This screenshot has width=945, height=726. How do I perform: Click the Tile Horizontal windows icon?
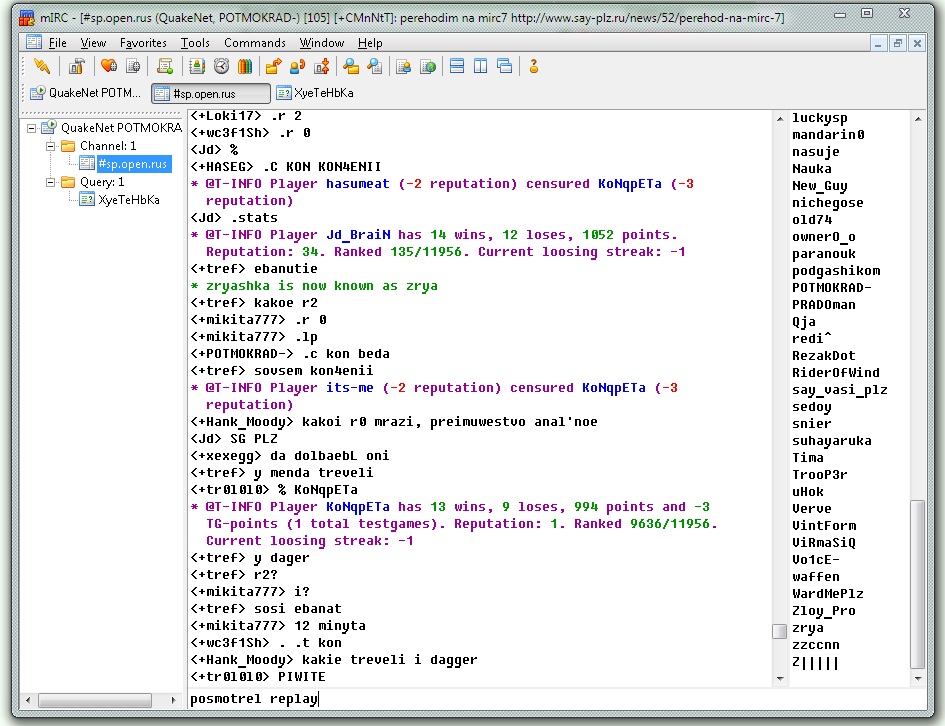(x=457, y=67)
